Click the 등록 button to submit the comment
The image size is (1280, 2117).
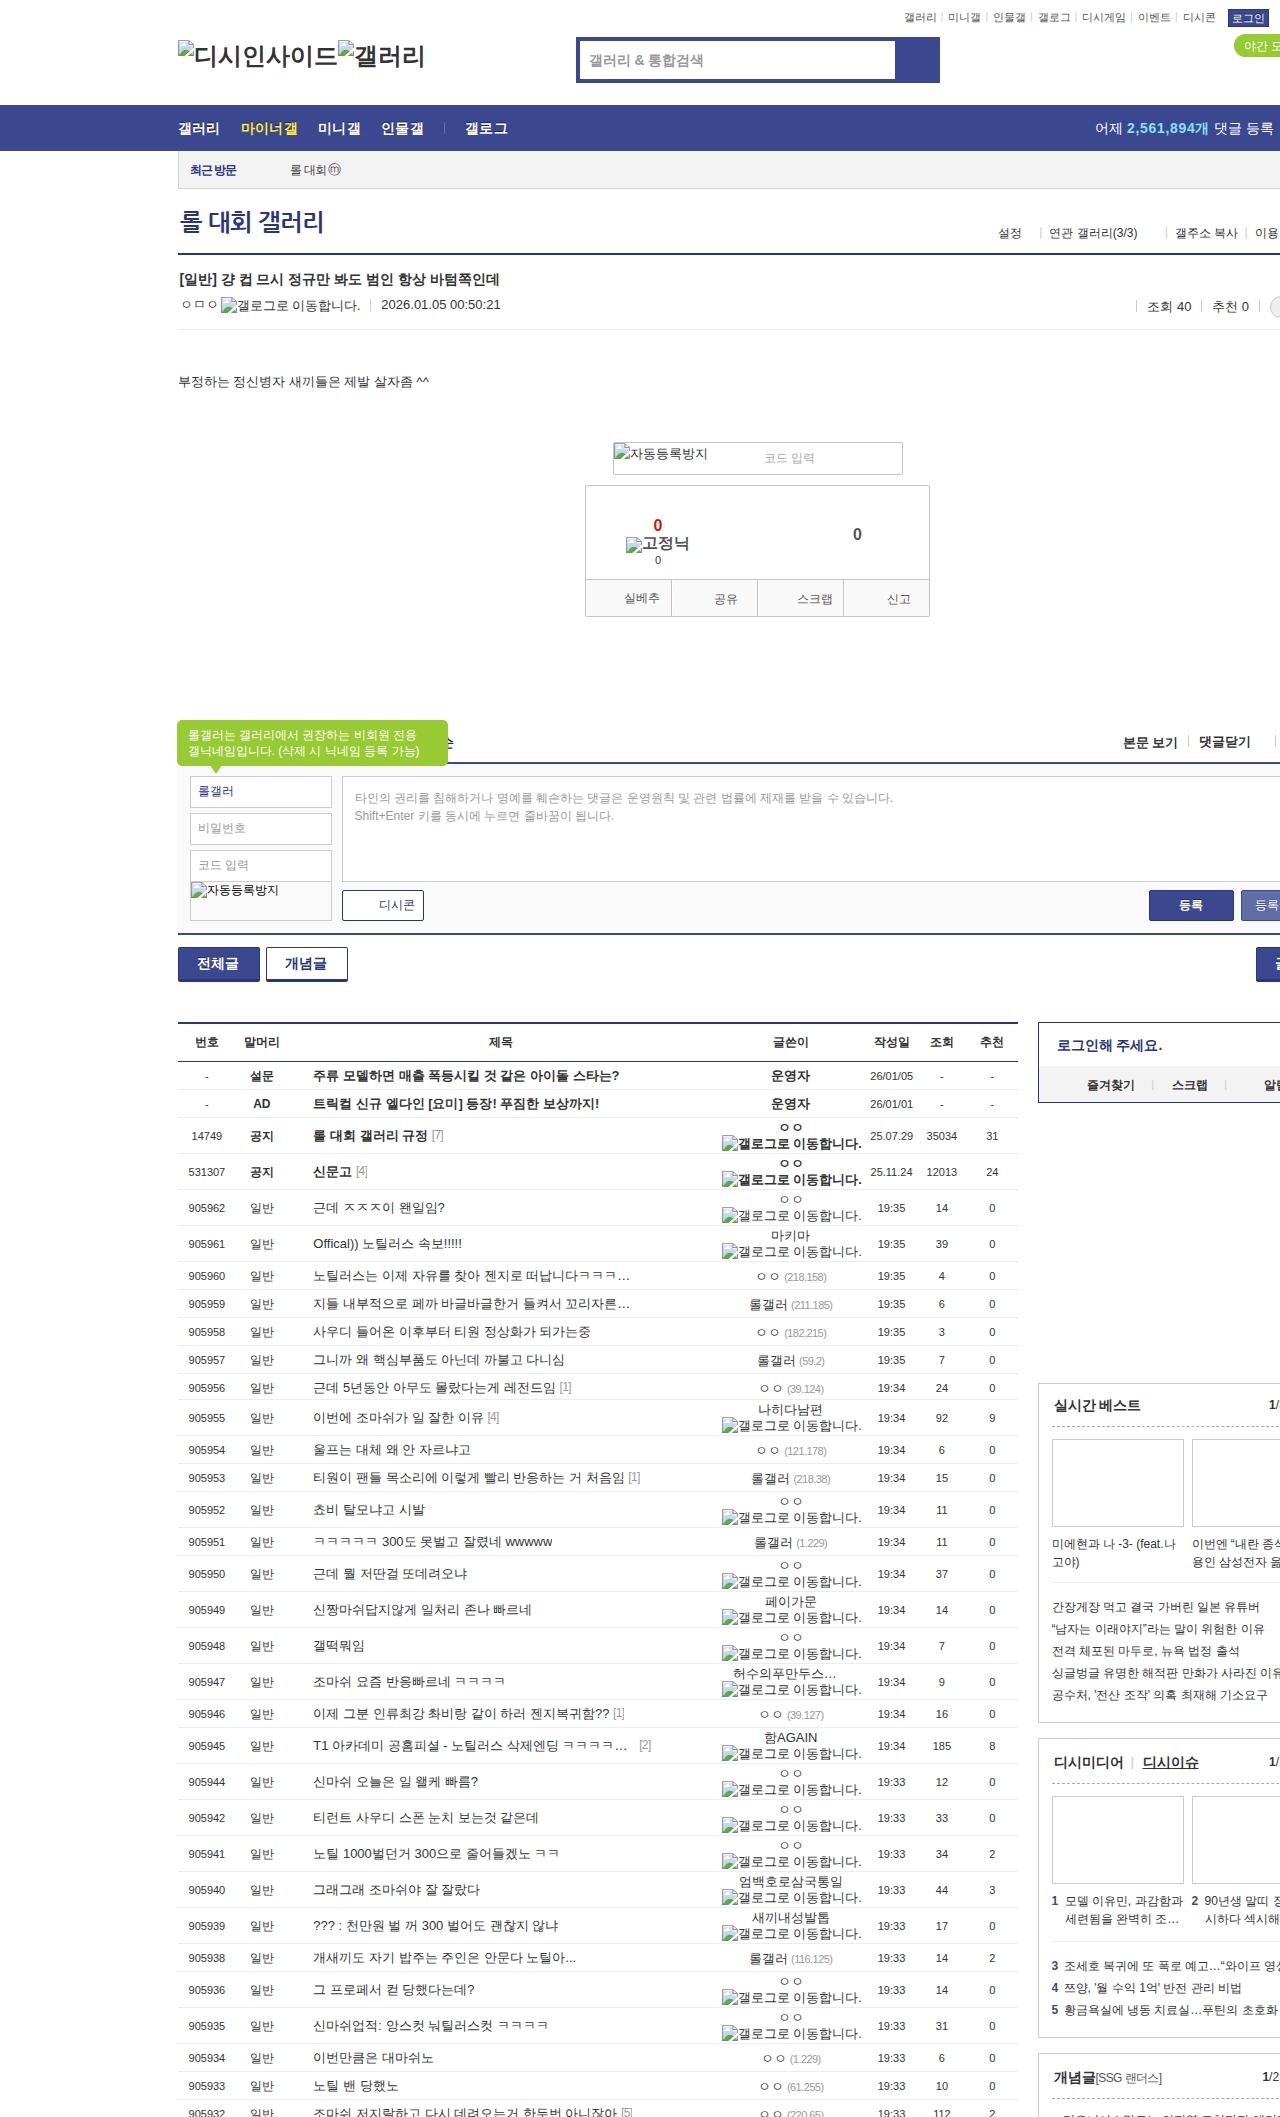pos(1190,905)
